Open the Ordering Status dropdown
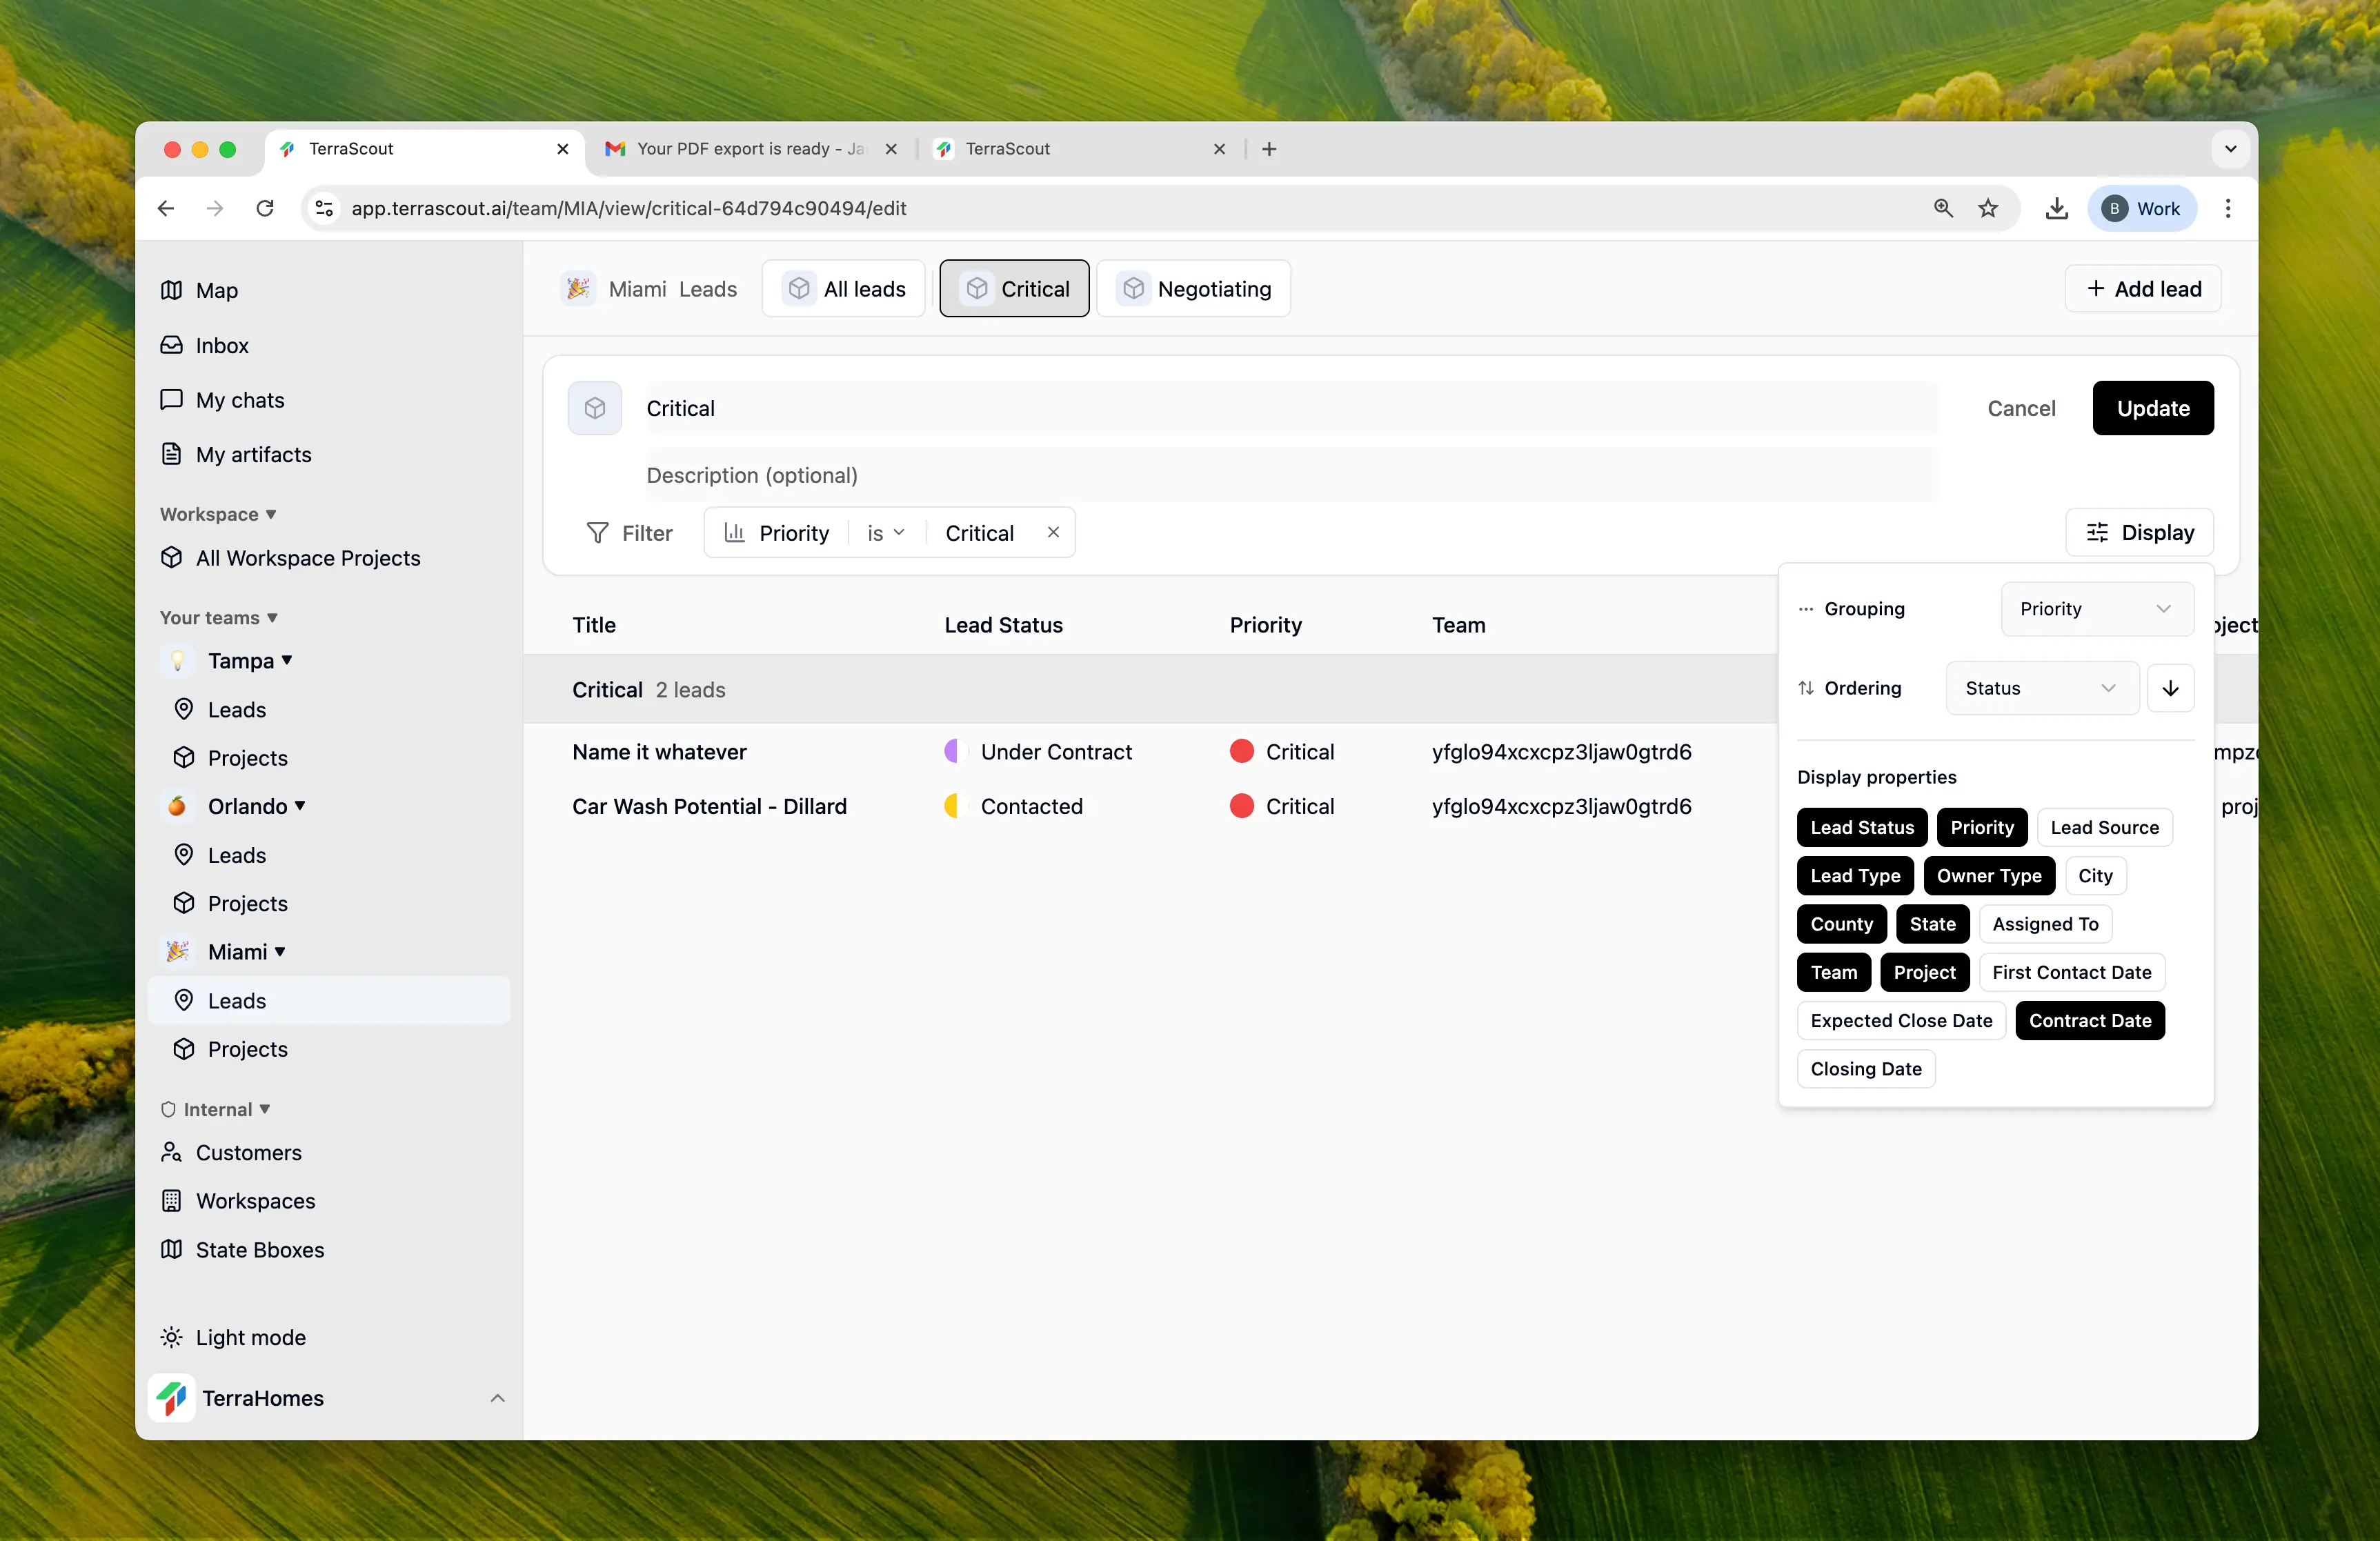Screen dimensions: 2380x1541 point(2041,688)
